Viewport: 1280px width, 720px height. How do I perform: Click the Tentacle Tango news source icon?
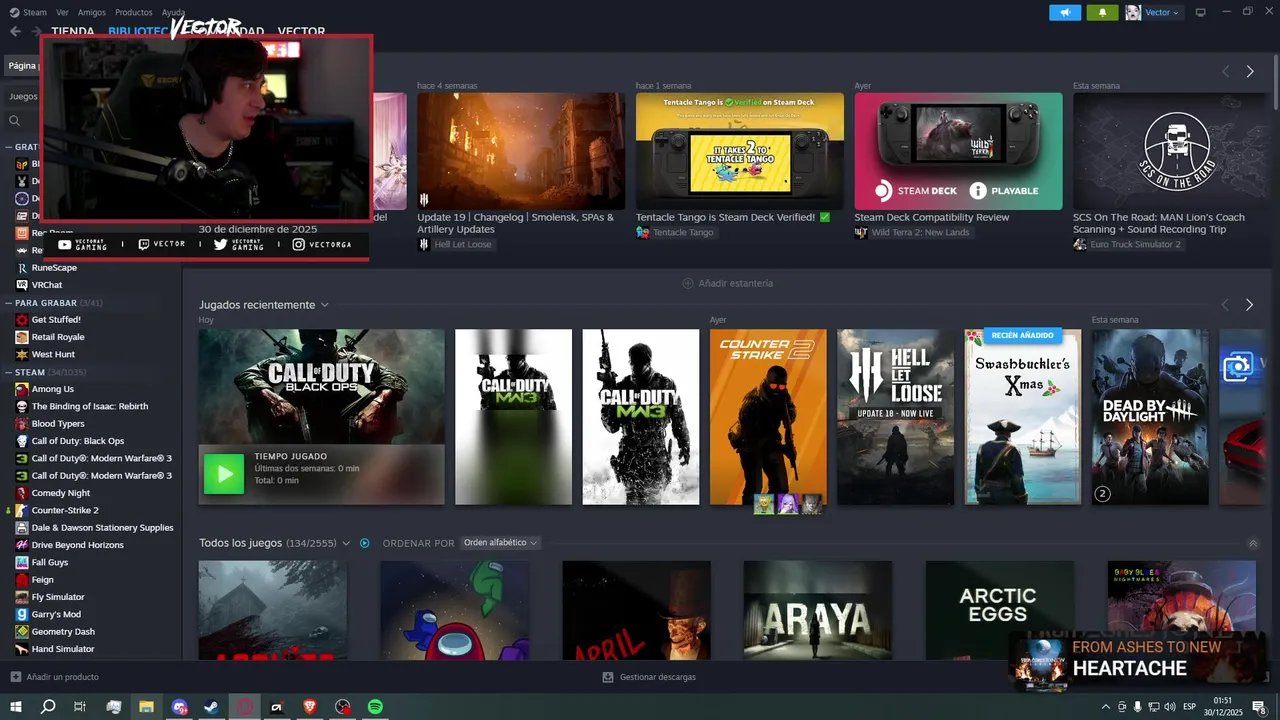(x=642, y=232)
